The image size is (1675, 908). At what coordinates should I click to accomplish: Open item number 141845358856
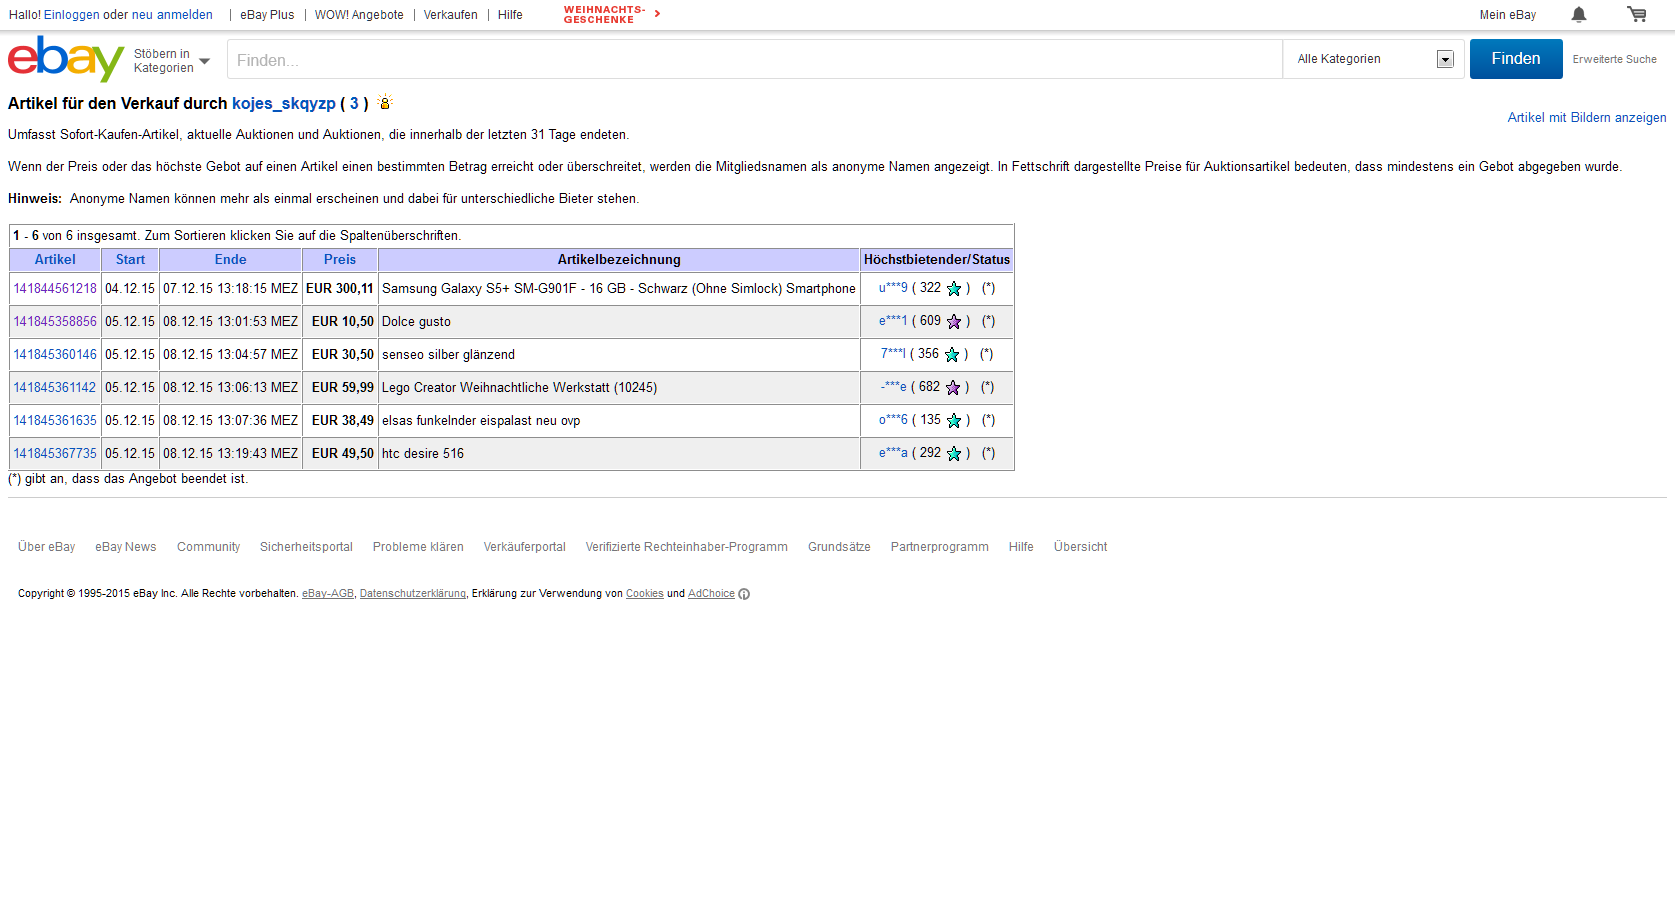click(55, 322)
